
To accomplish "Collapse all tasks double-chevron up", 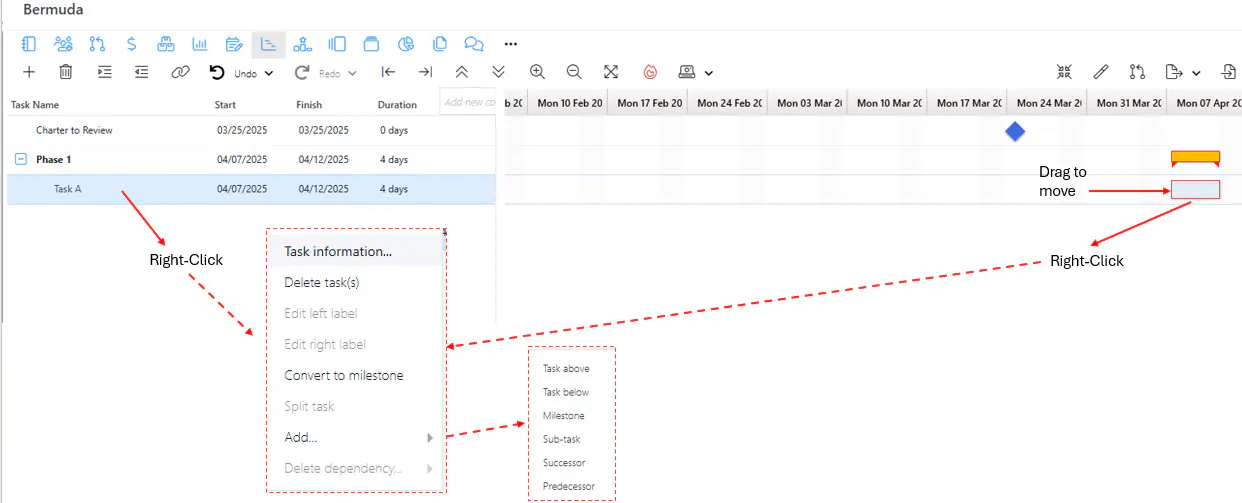I will click(x=462, y=72).
